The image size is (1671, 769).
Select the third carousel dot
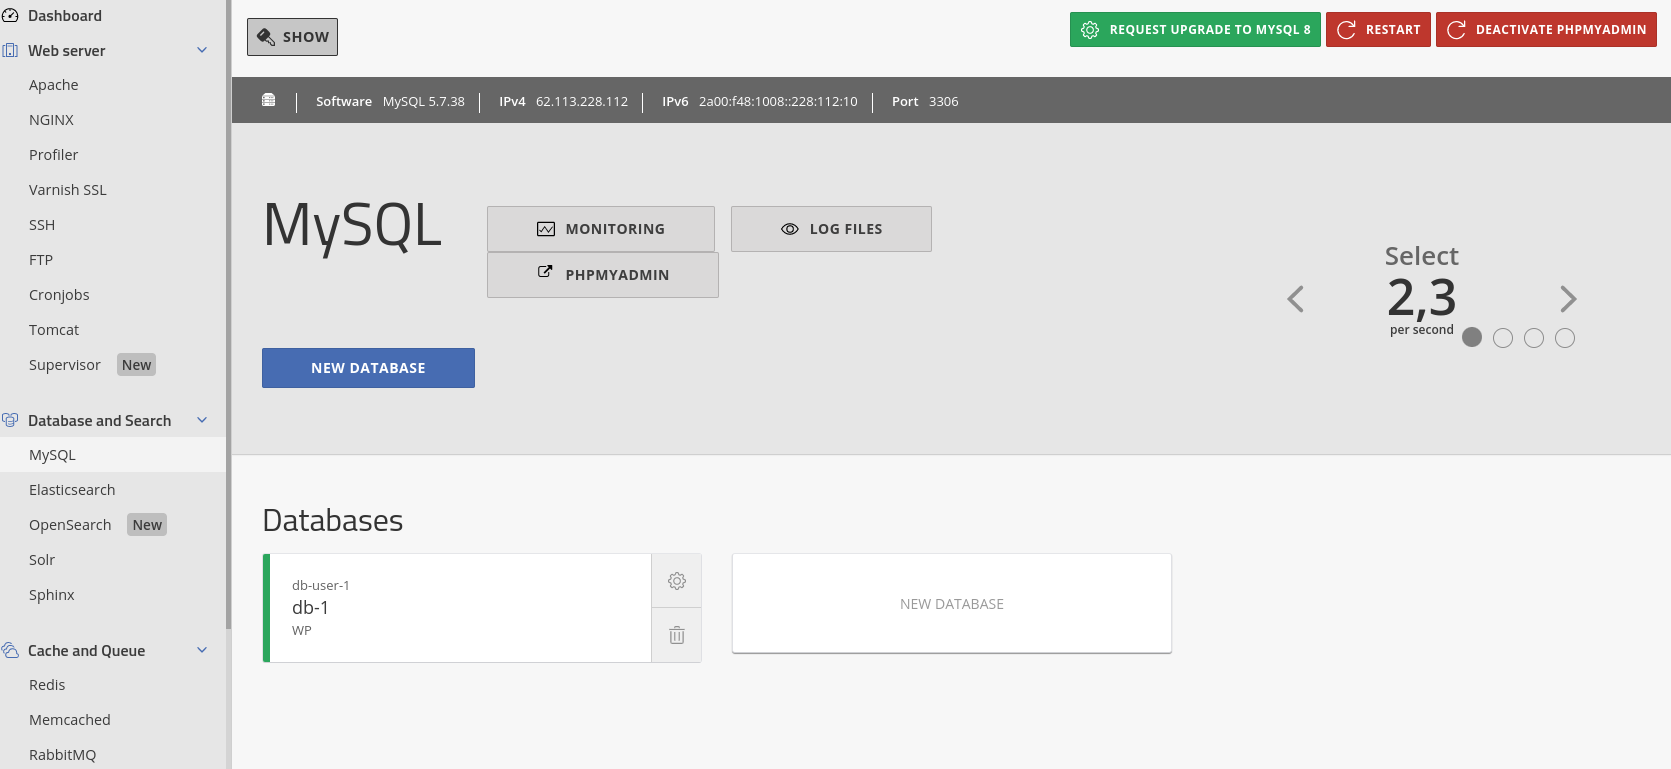[x=1534, y=338]
